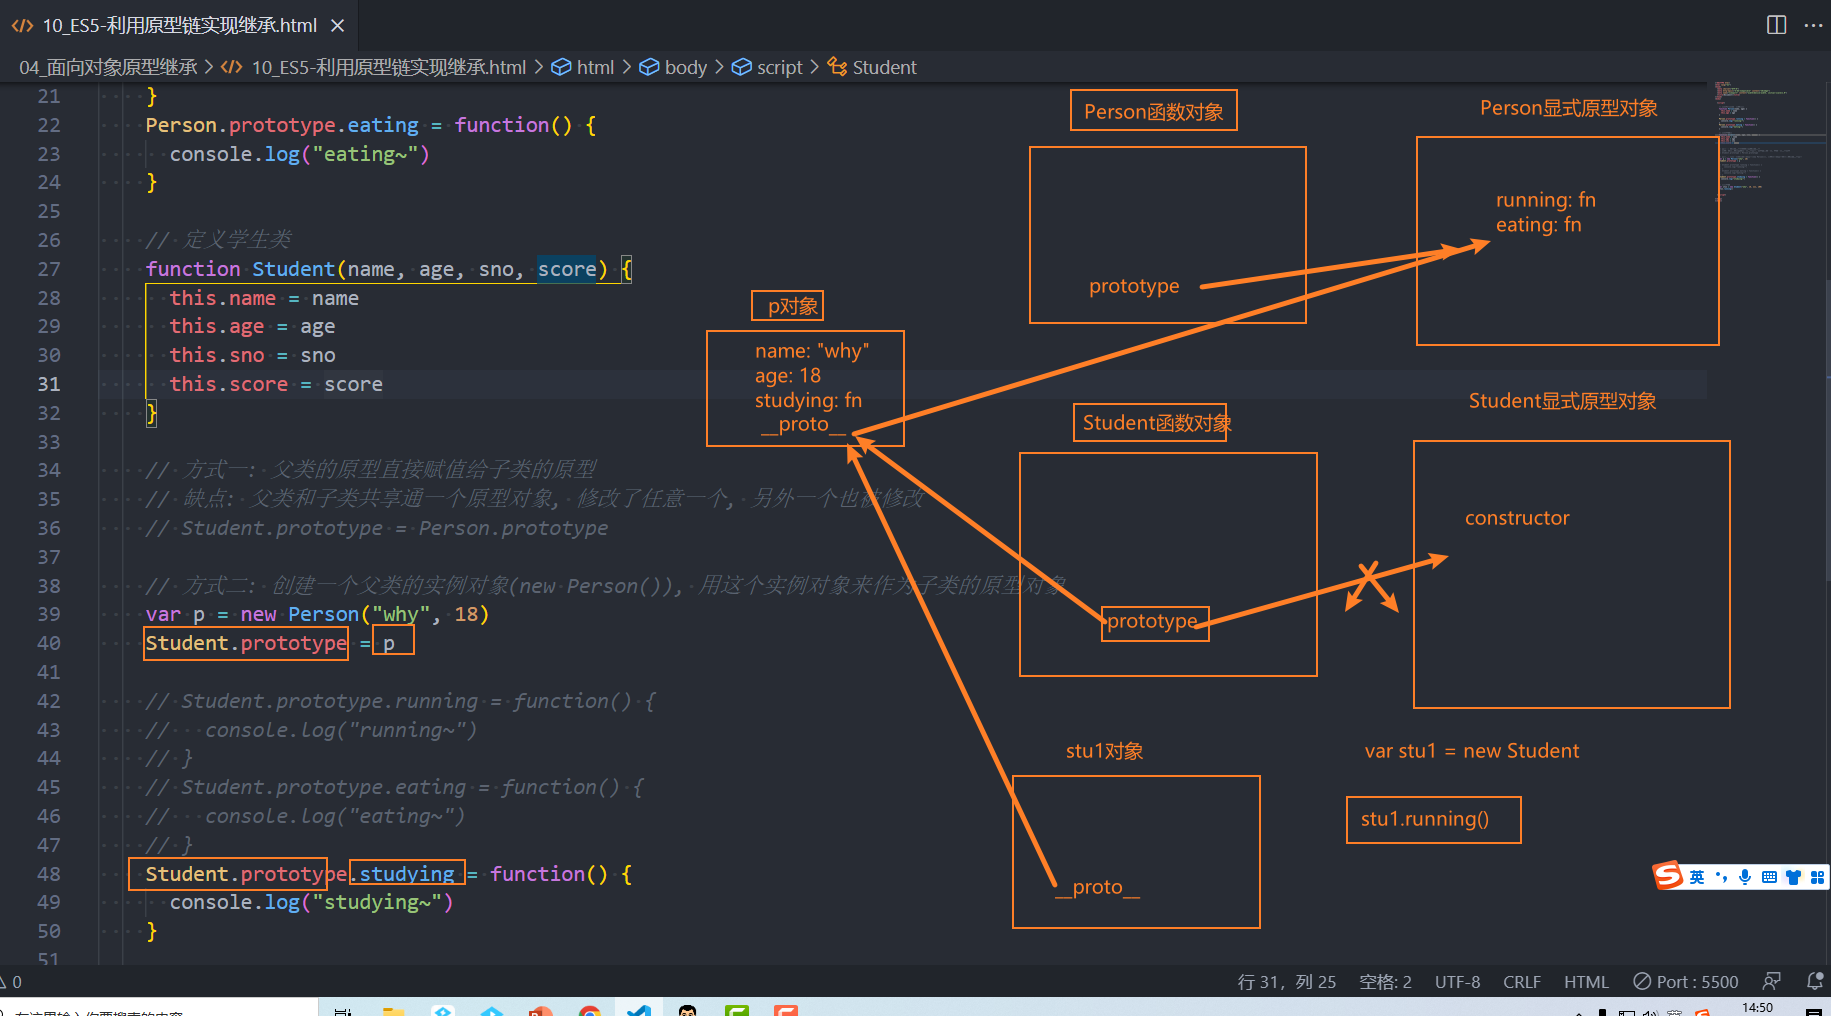
Task: Click console.log("studying~") on line 49
Action: tap(311, 902)
